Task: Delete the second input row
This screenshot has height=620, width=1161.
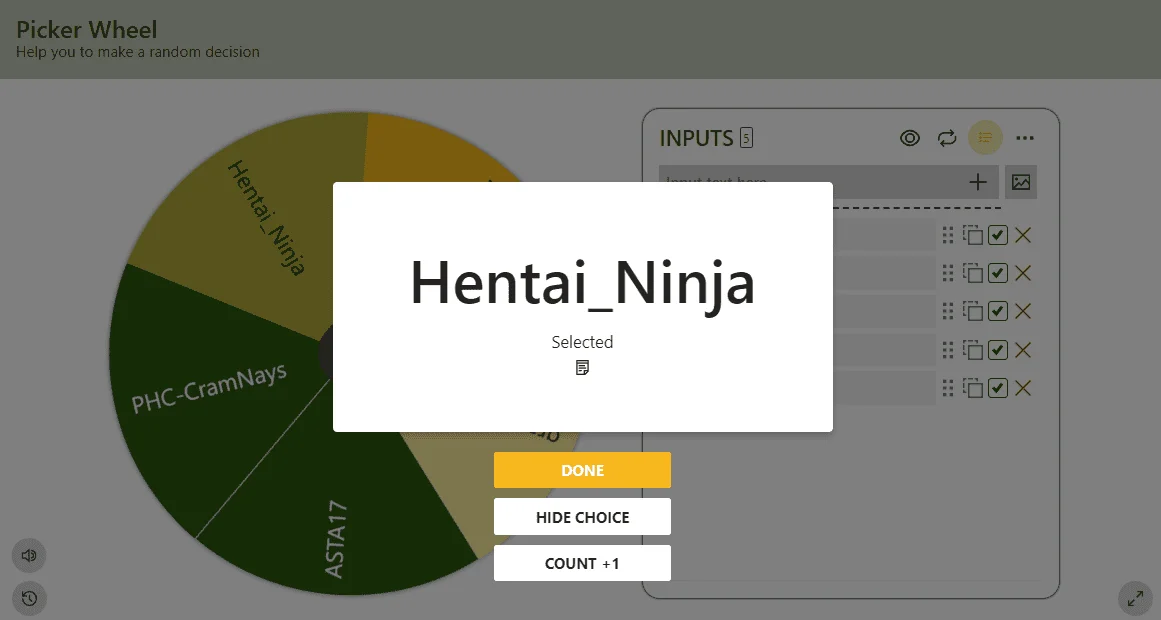Action: 1023,273
